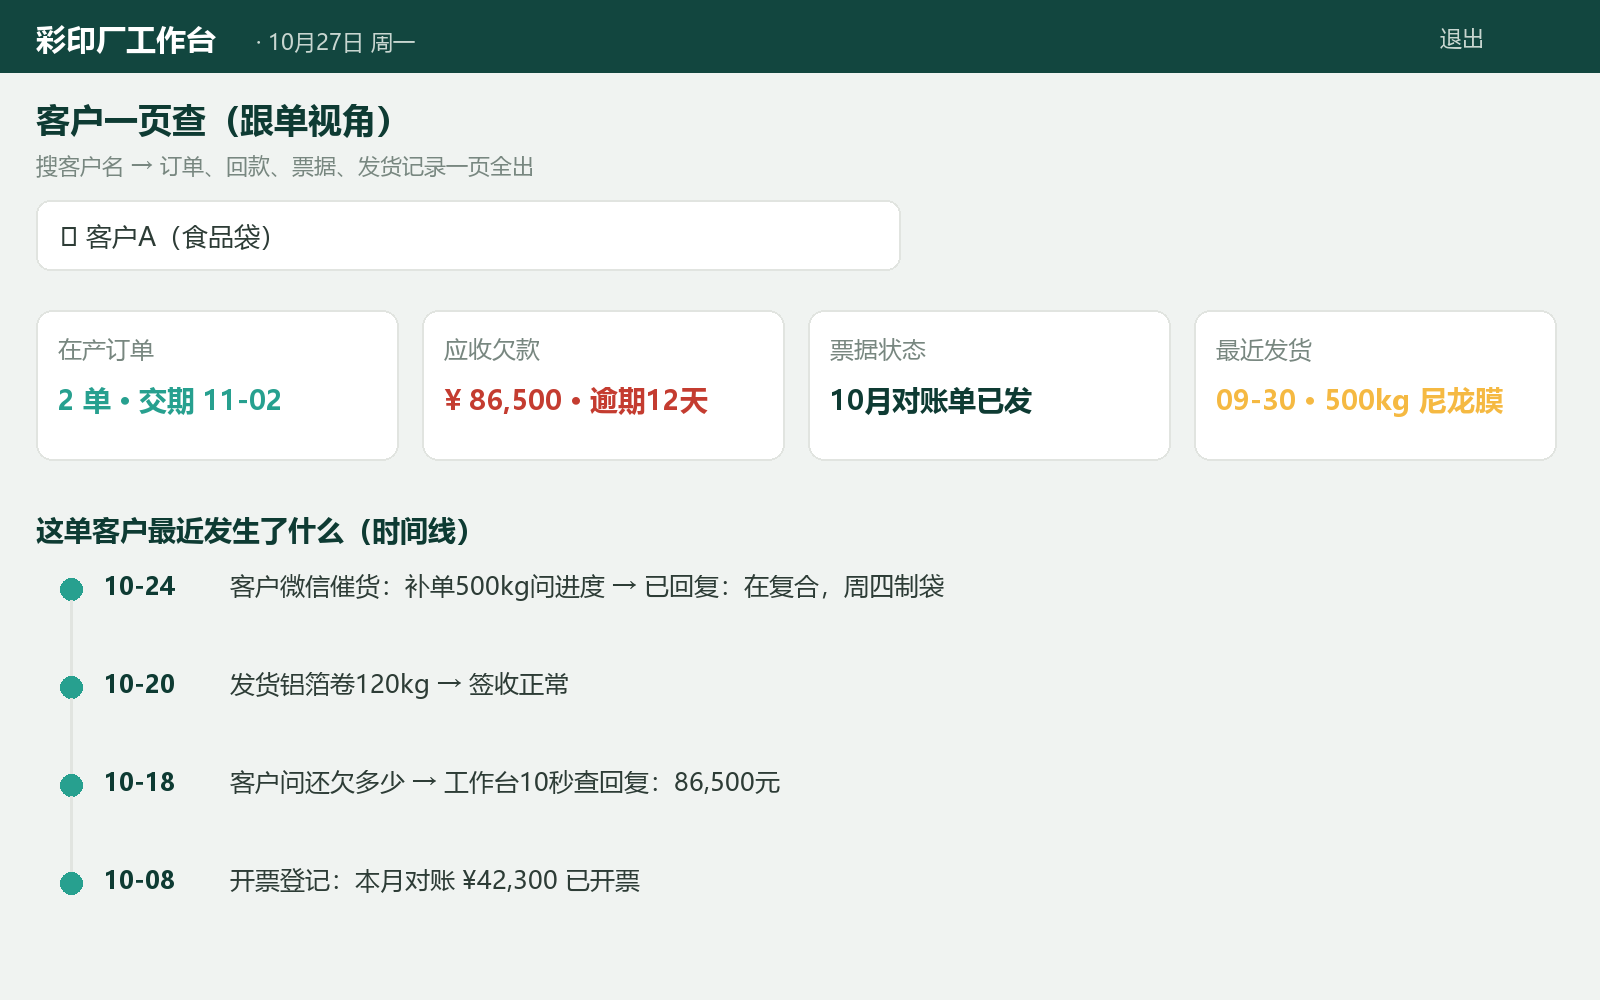Click the entry 开票登记：本月对账 ¥42,300 已开票

click(x=435, y=880)
